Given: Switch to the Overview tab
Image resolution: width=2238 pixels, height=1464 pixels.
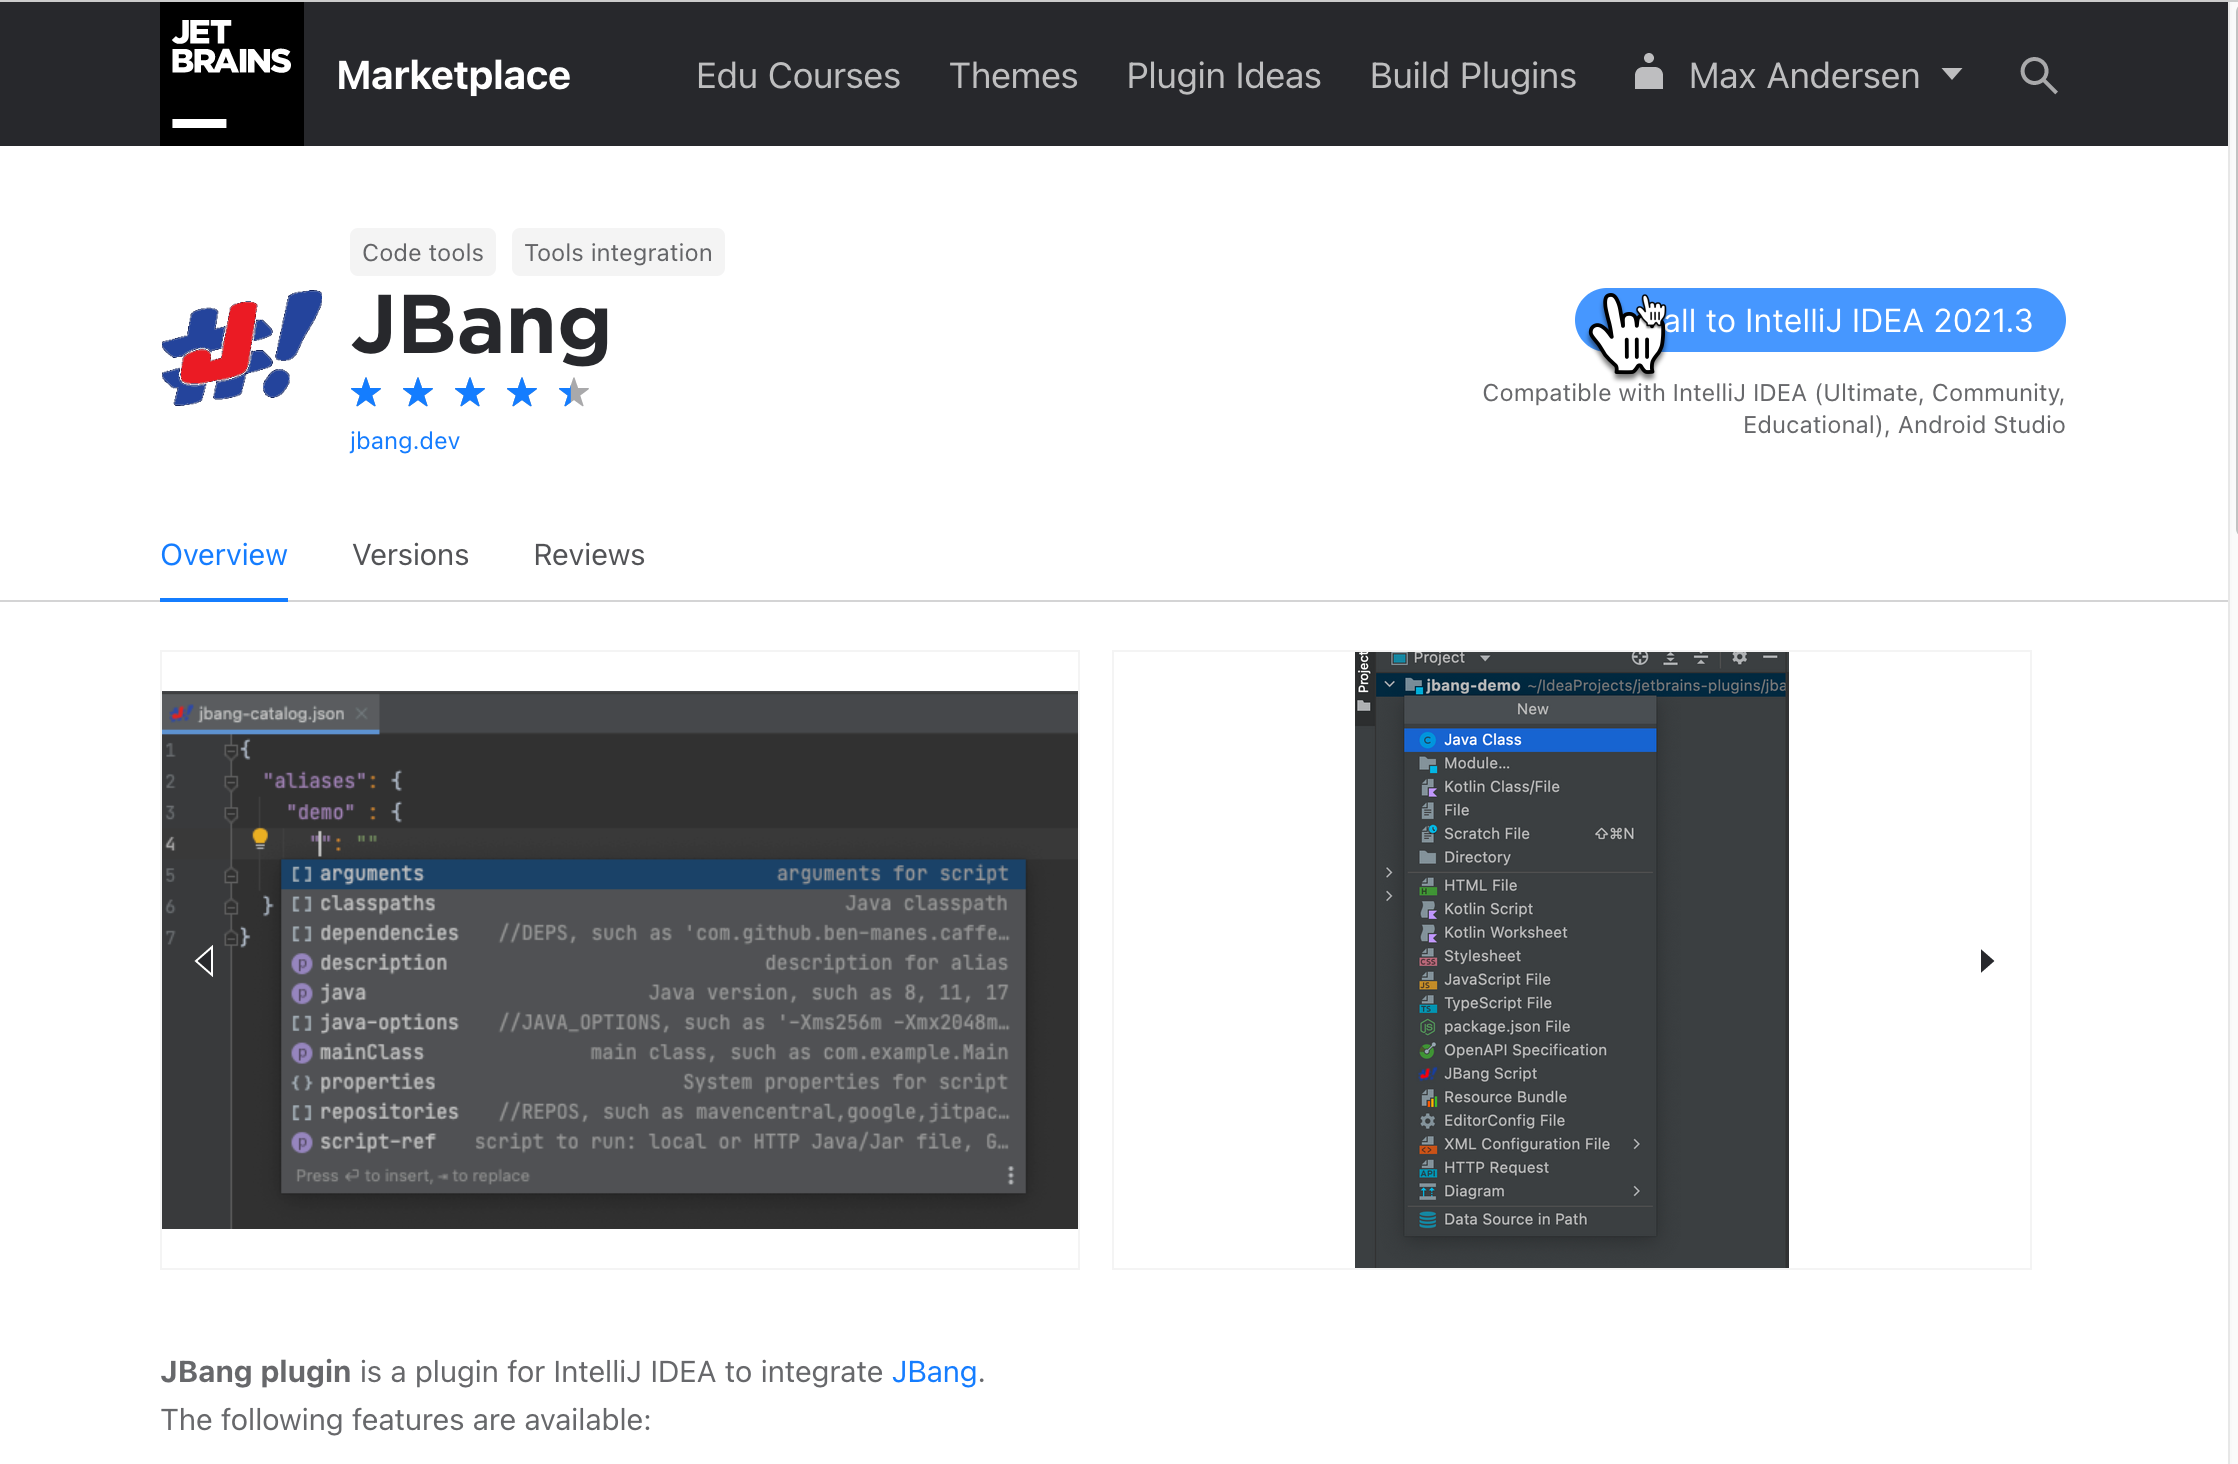Looking at the screenshot, I should tap(224, 555).
